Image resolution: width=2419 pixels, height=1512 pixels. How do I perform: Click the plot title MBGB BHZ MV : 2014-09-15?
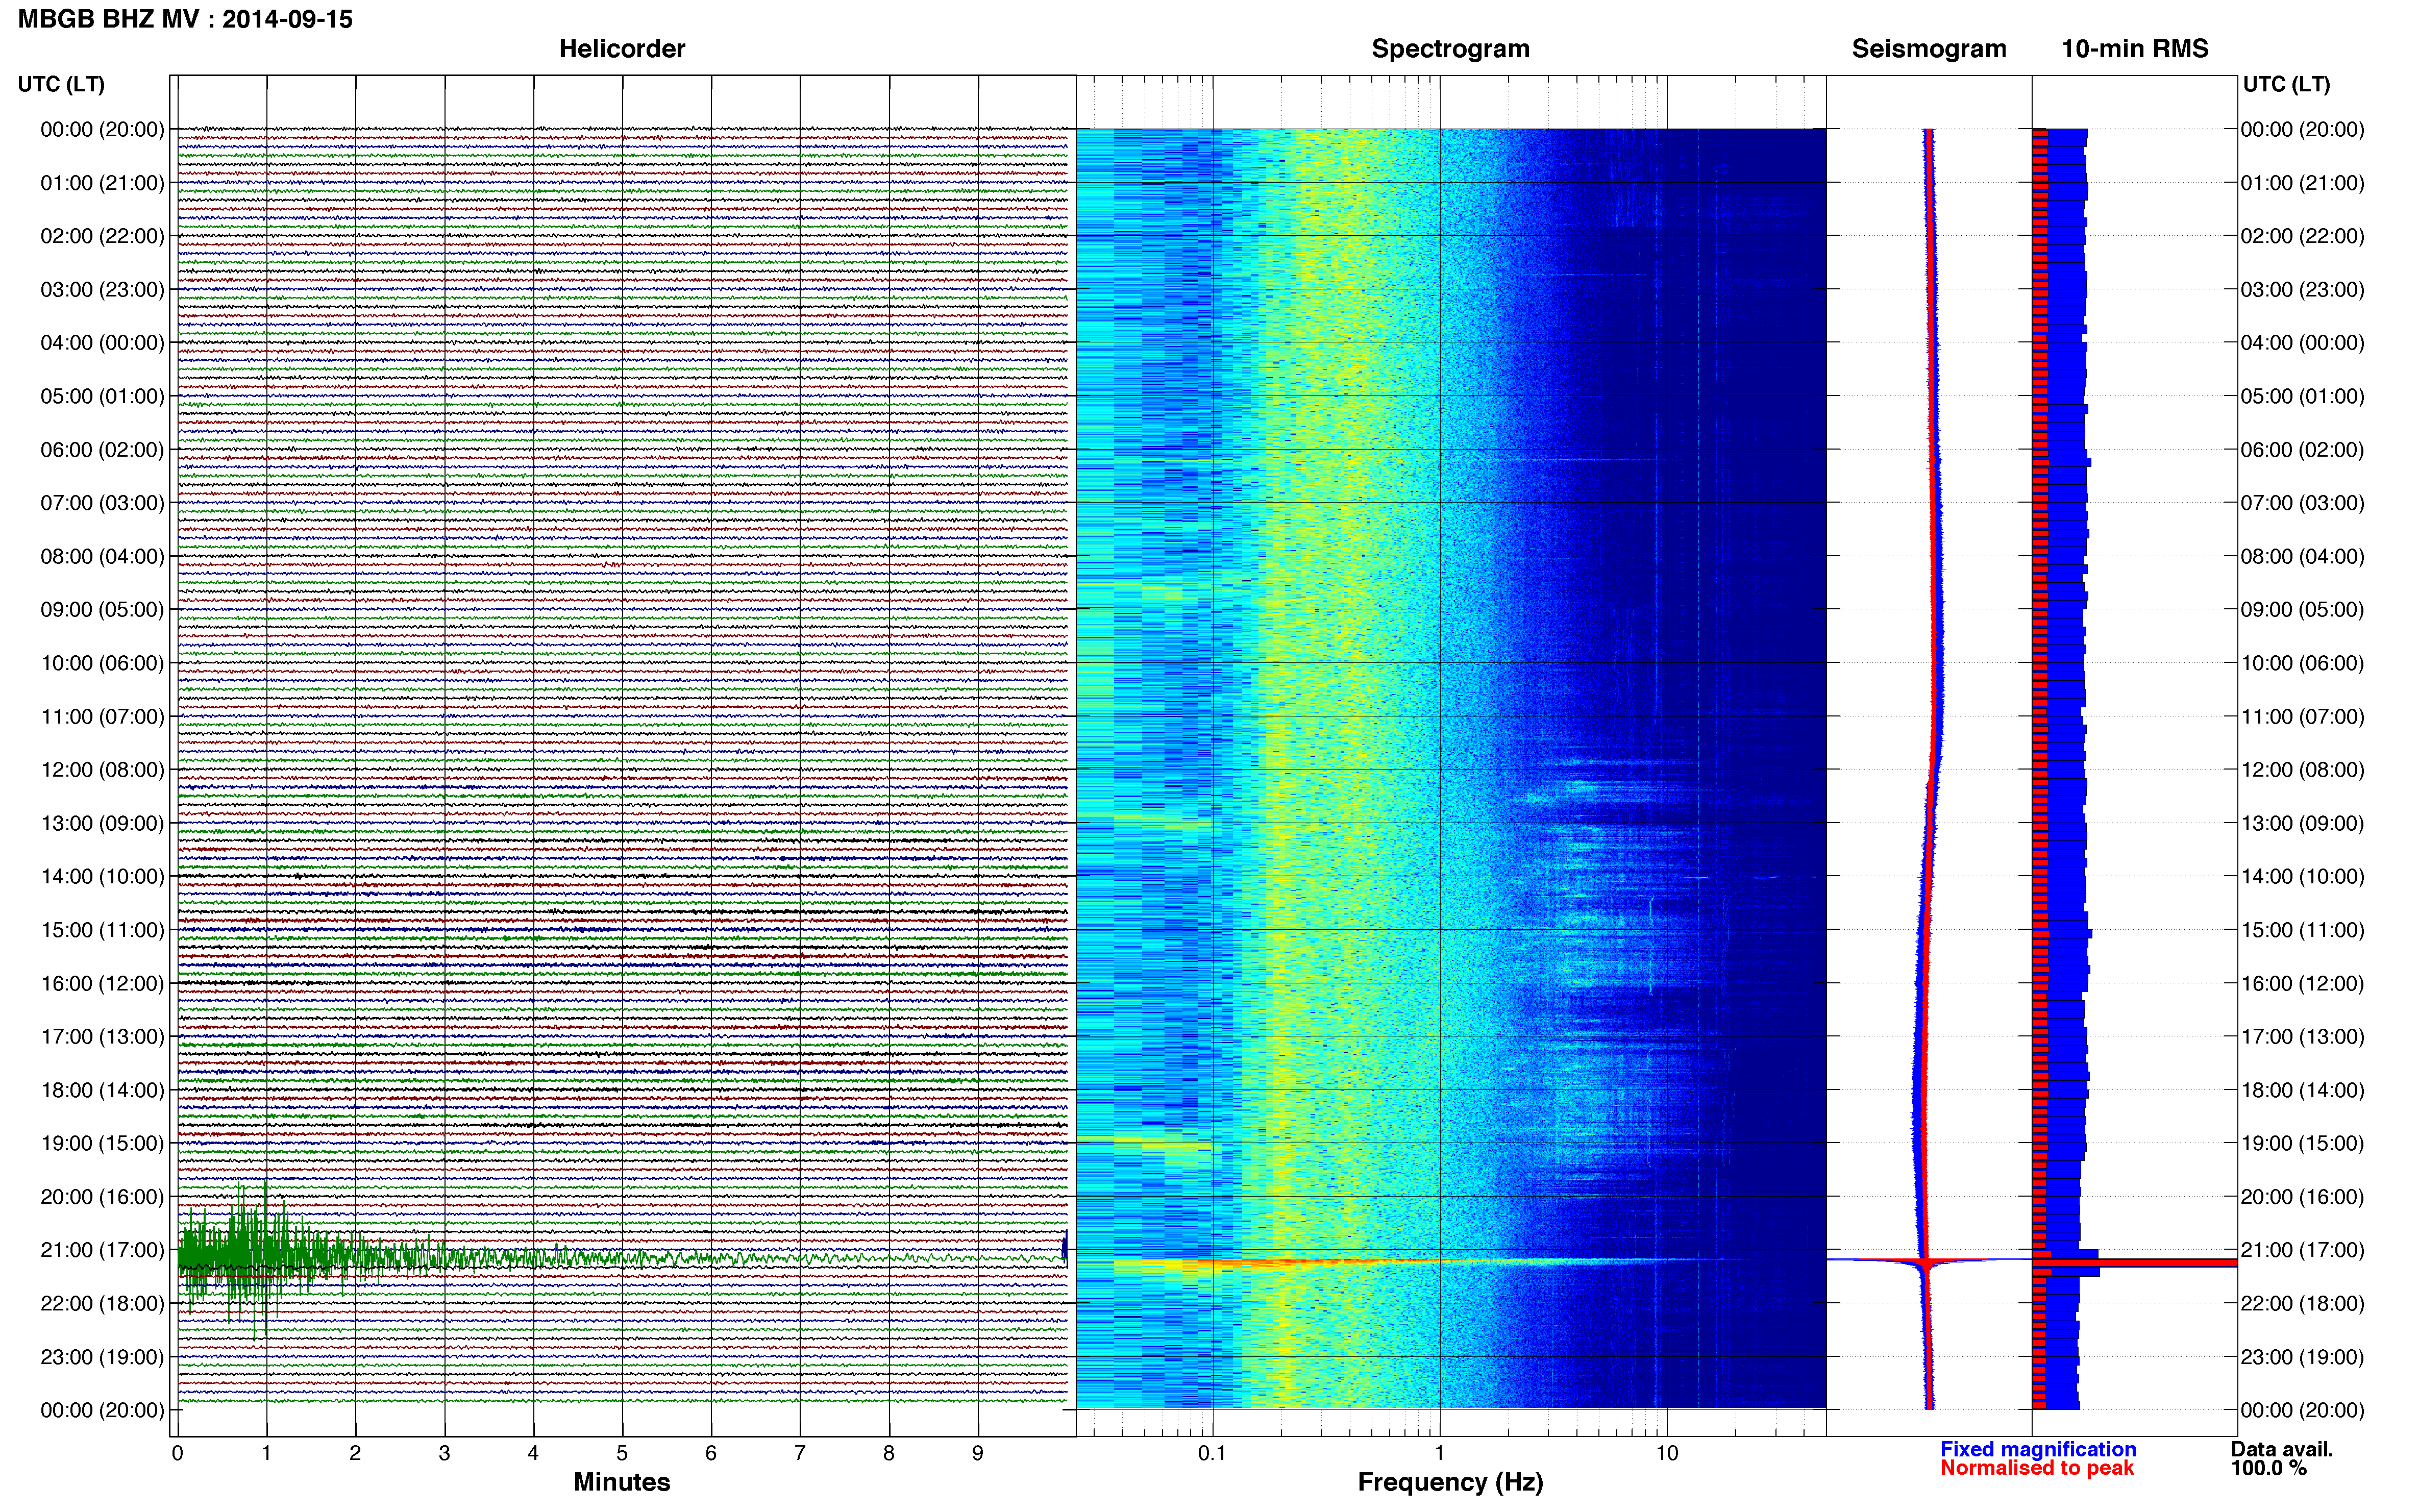coord(185,19)
